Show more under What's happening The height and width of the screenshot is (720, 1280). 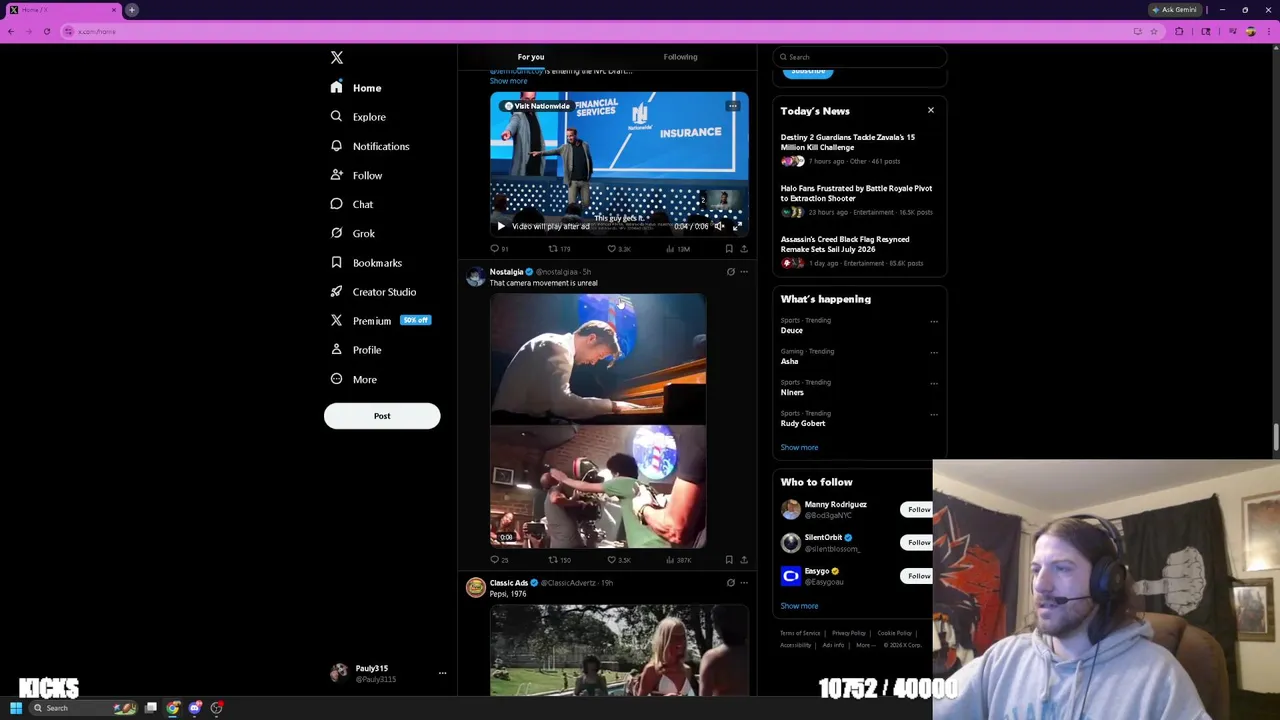(x=799, y=447)
